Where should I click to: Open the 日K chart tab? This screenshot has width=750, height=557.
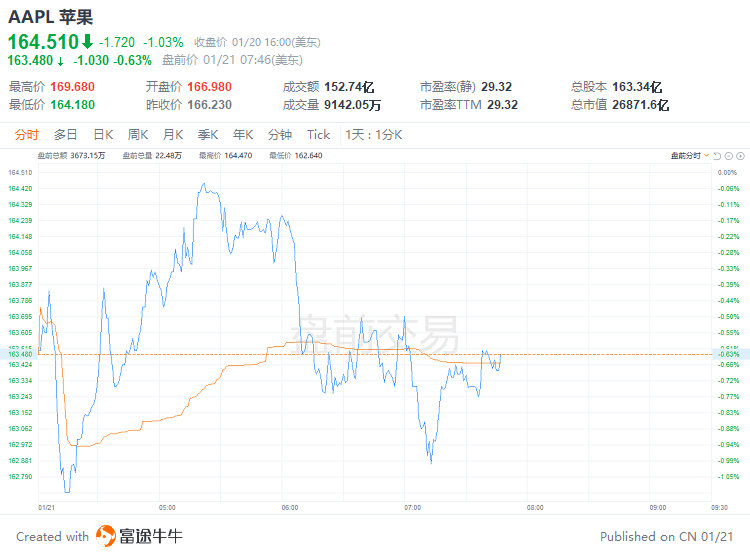(x=103, y=135)
